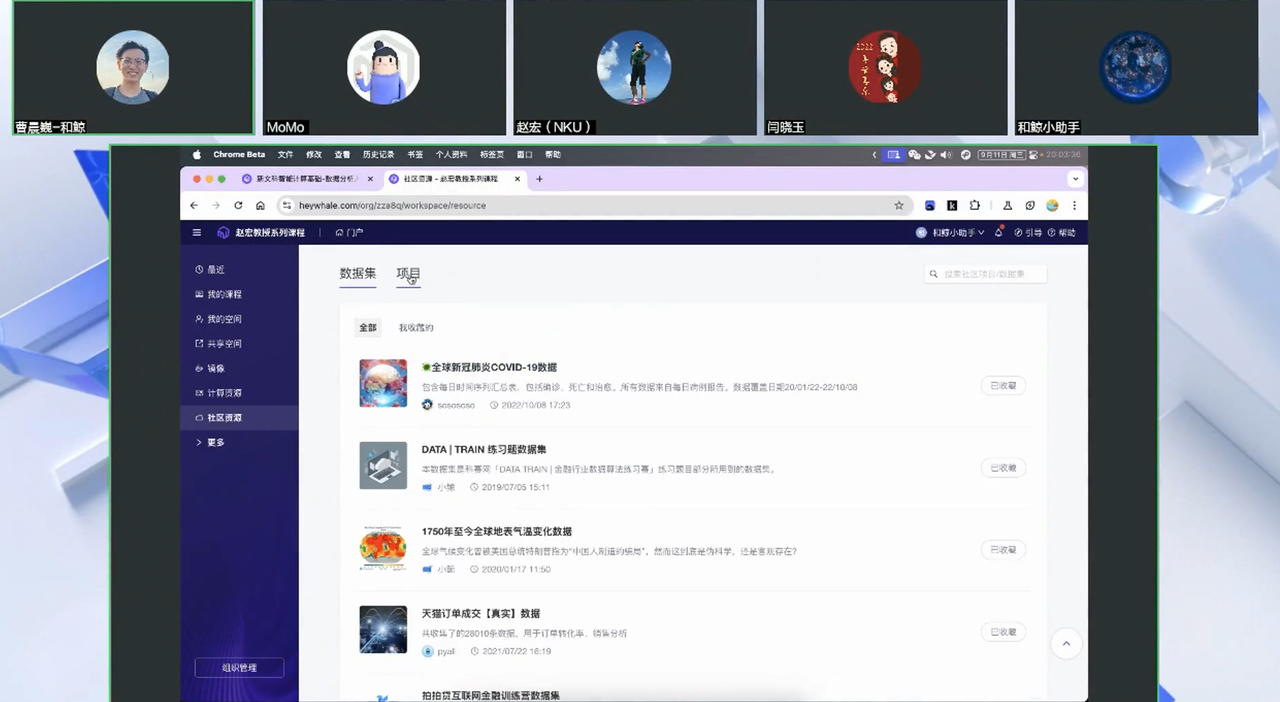Go to 门户 portal link
1280x702 pixels.
[x=350, y=233]
